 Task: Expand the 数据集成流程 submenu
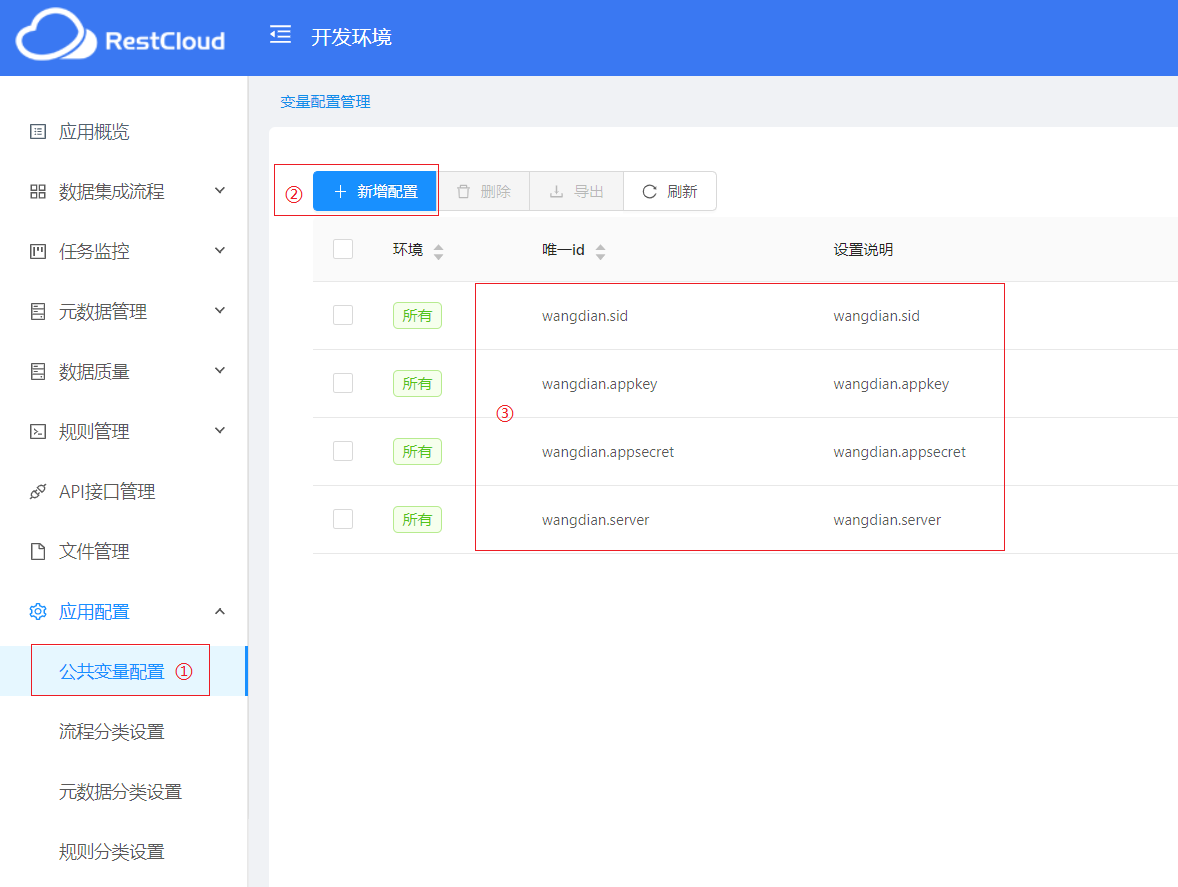click(220, 191)
